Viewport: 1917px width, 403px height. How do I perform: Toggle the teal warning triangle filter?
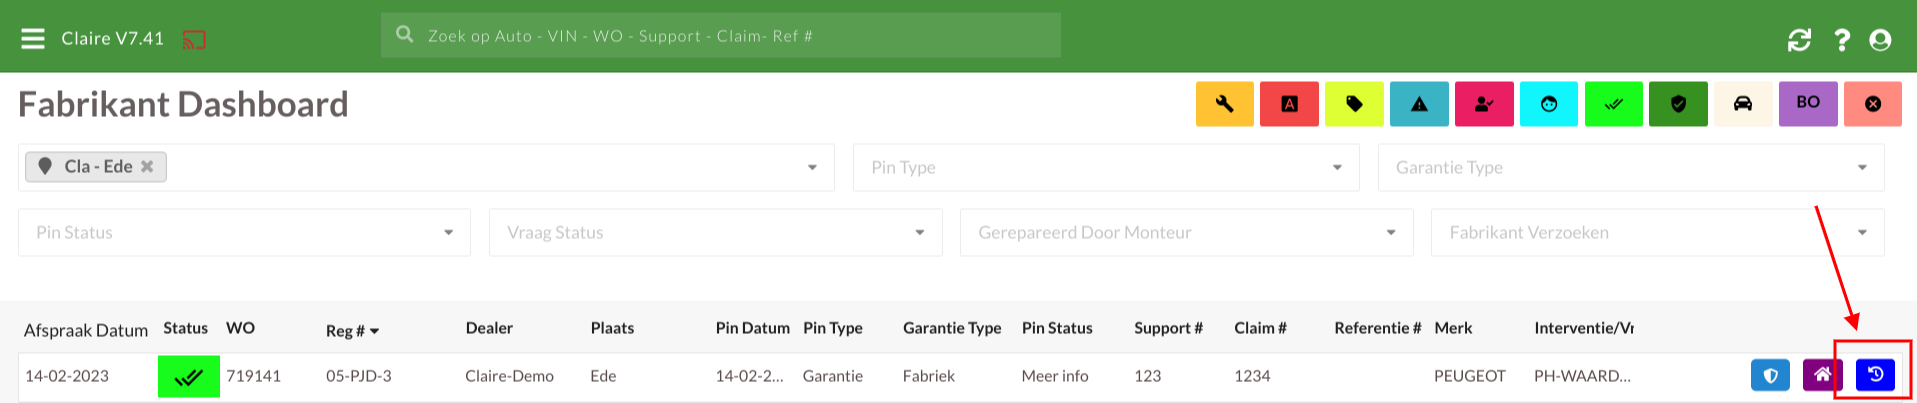1419,104
